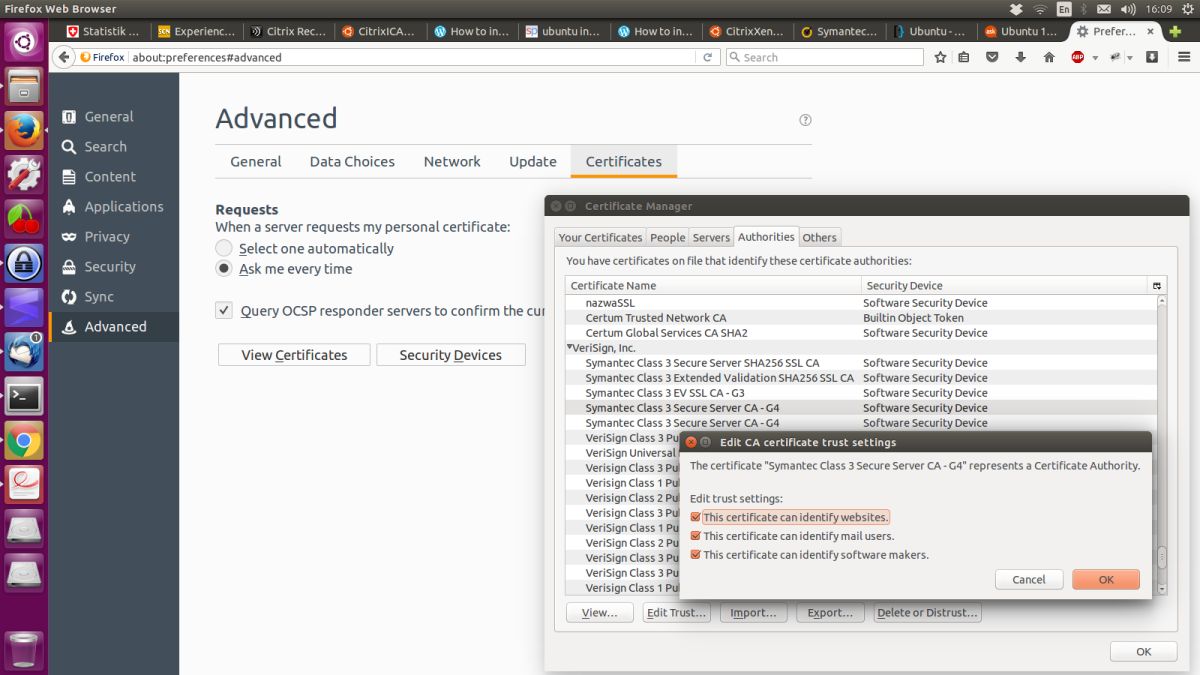
Task: Click Import... button
Action: click(x=753, y=613)
